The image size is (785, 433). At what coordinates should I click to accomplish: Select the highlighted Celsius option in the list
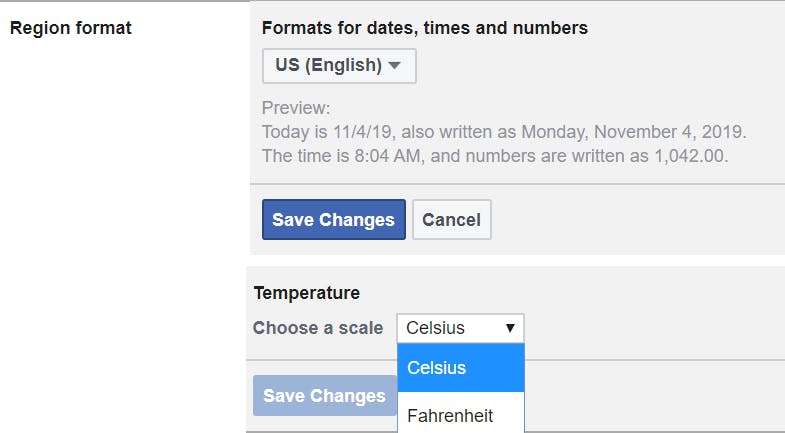[x=461, y=368]
